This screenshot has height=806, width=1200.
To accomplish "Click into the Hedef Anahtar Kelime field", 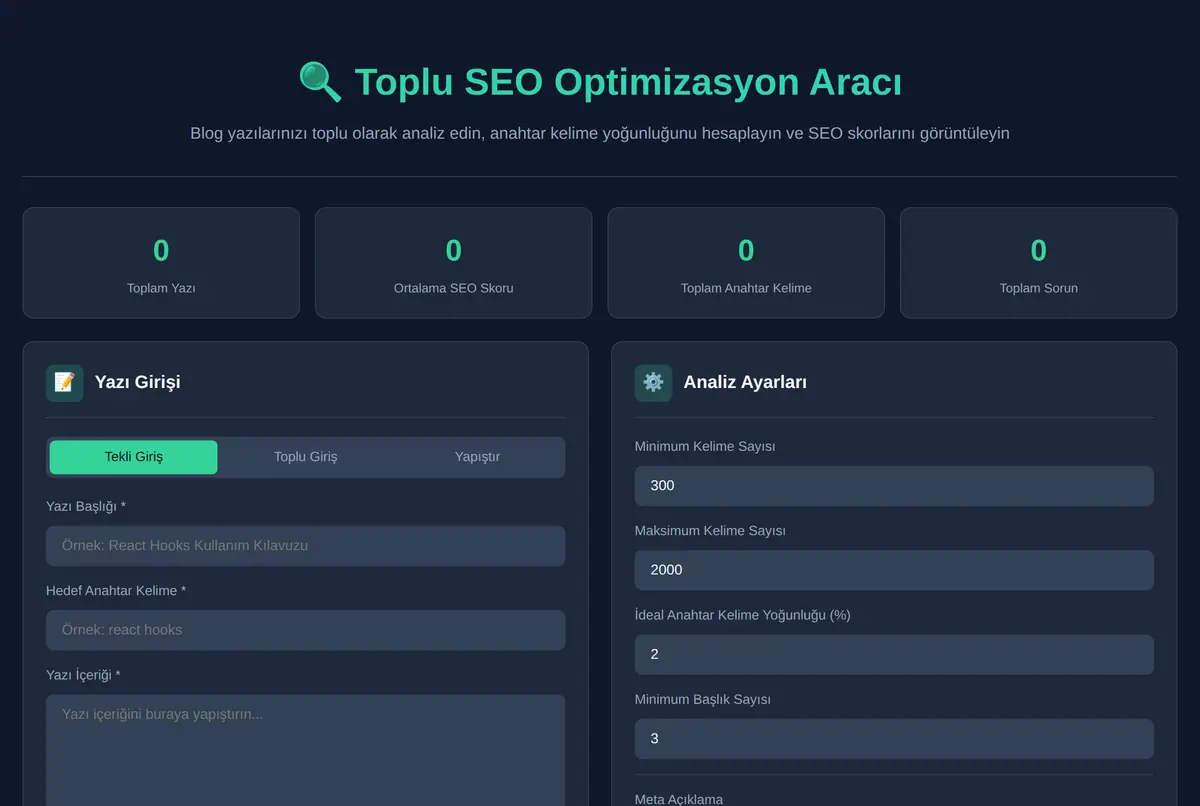I will 306,630.
